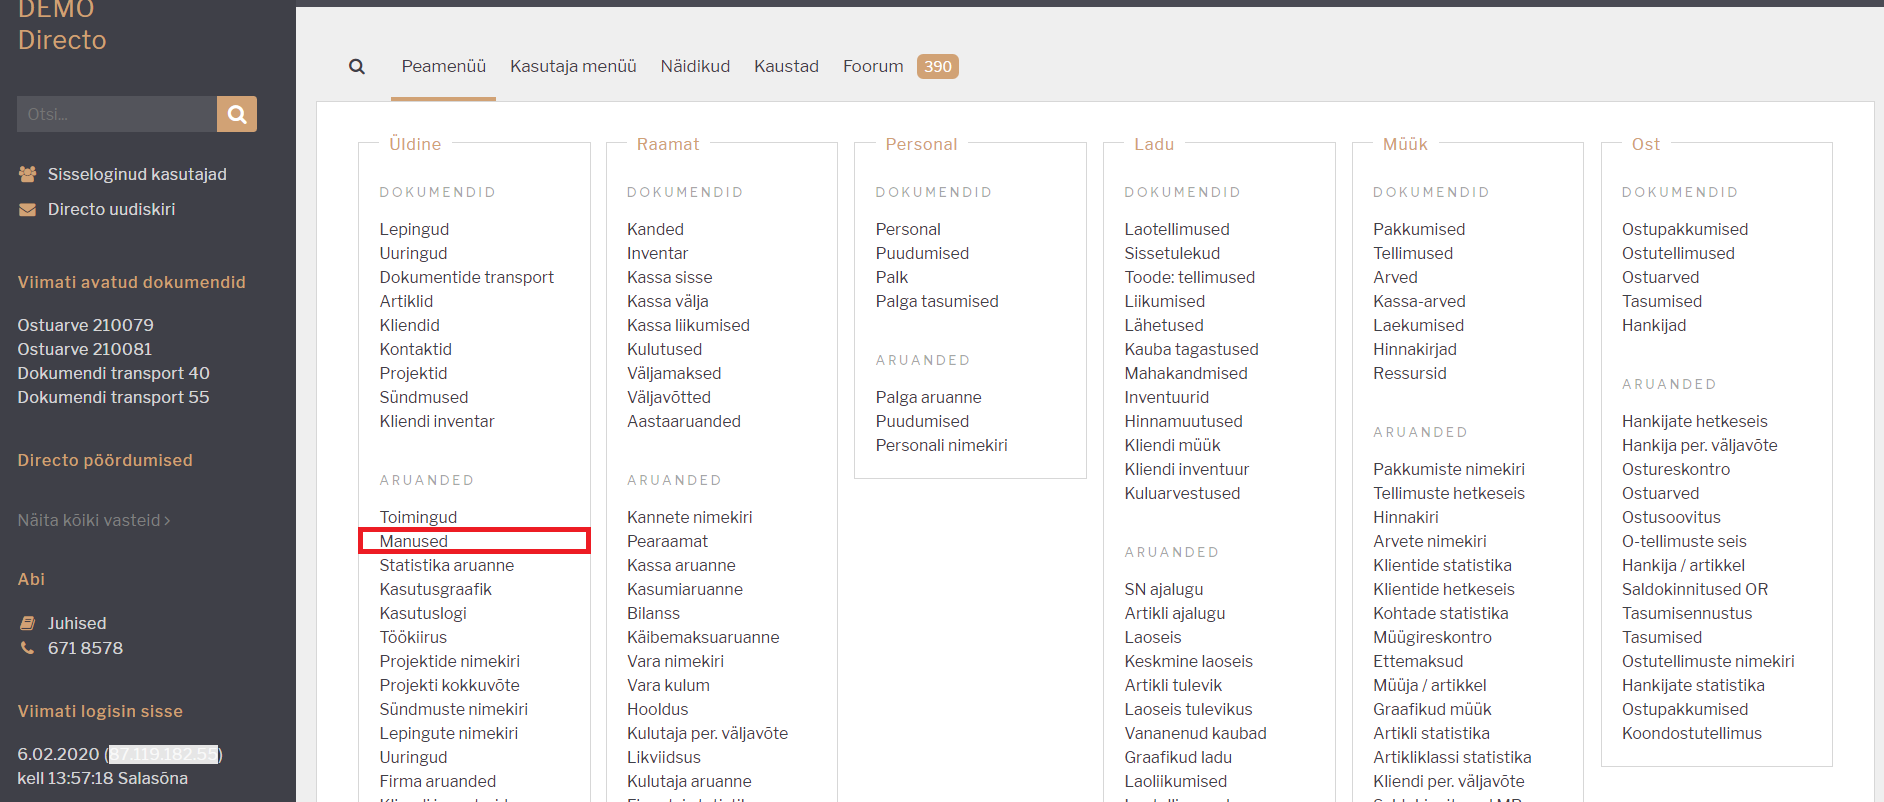This screenshot has width=1884, height=802.
Task: Open Kliendid under Üldine
Action: [409, 325]
